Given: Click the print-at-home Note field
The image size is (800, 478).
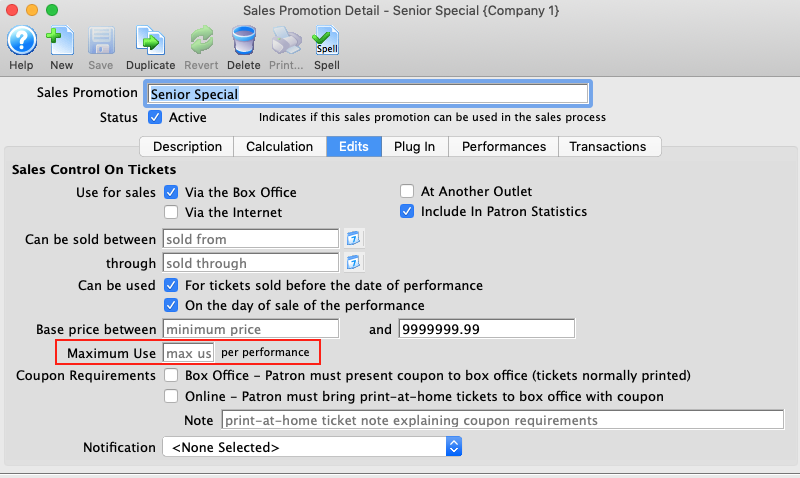Looking at the screenshot, I should [x=503, y=420].
